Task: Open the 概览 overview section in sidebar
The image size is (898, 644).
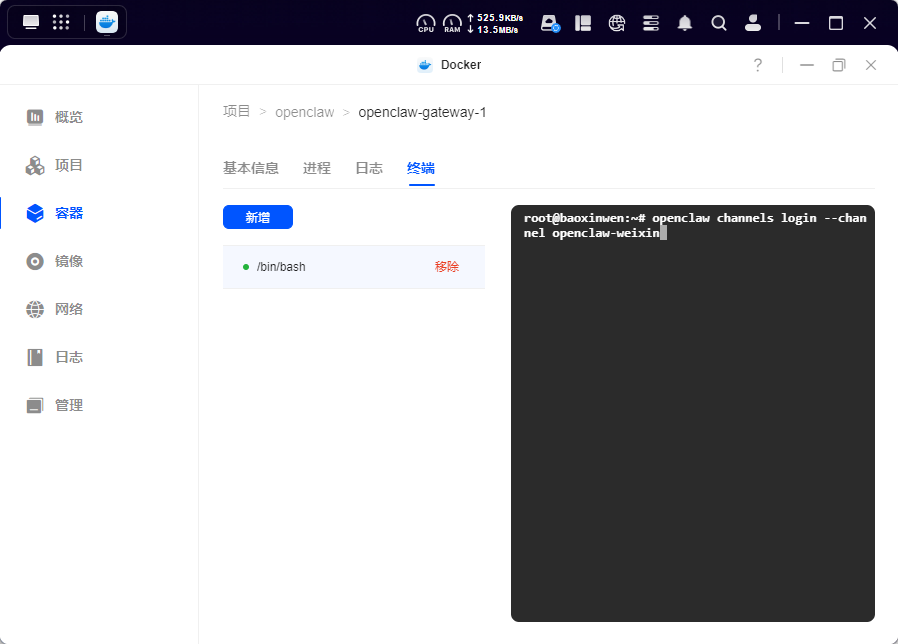Action: (64, 117)
